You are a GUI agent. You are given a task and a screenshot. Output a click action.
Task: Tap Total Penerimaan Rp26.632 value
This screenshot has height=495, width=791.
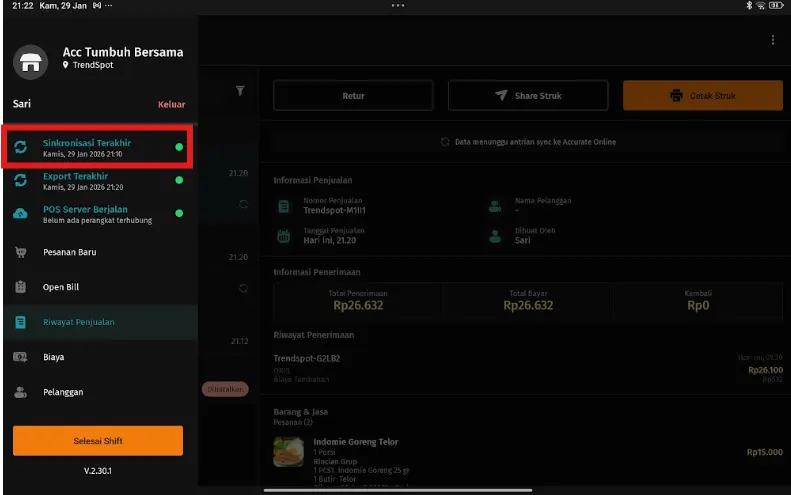point(358,305)
